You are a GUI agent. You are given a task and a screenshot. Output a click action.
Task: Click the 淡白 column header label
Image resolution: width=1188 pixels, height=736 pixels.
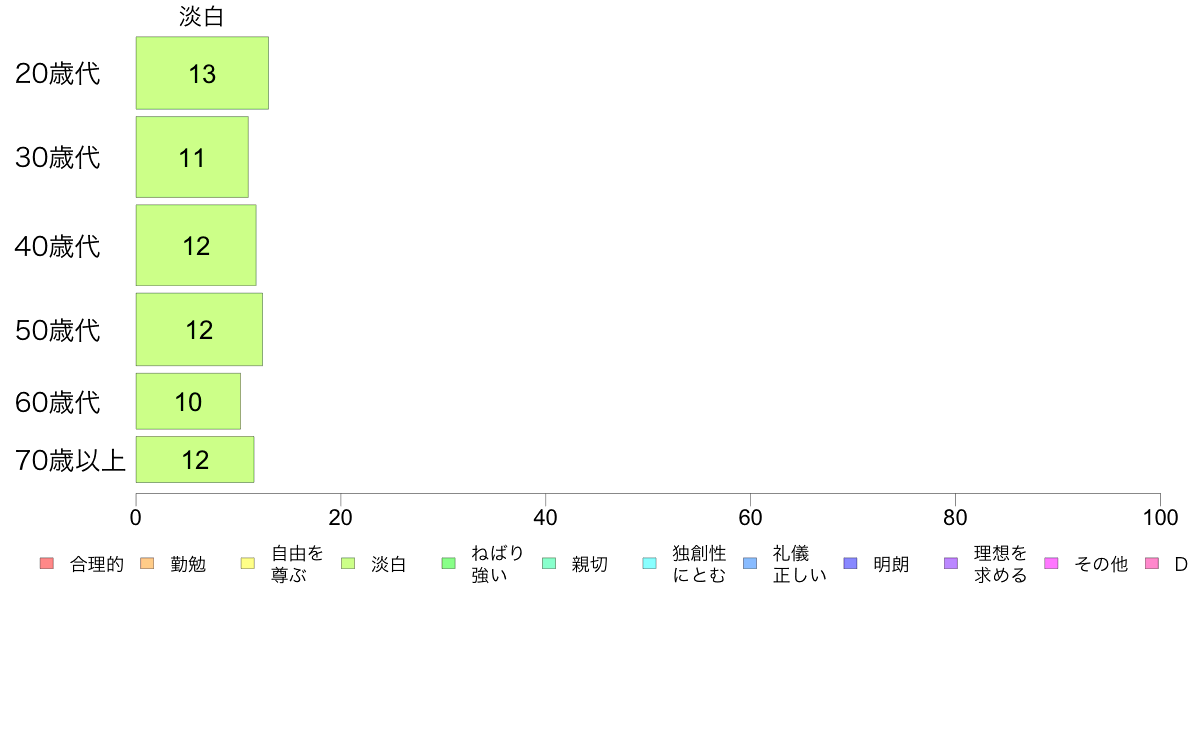pos(202,17)
